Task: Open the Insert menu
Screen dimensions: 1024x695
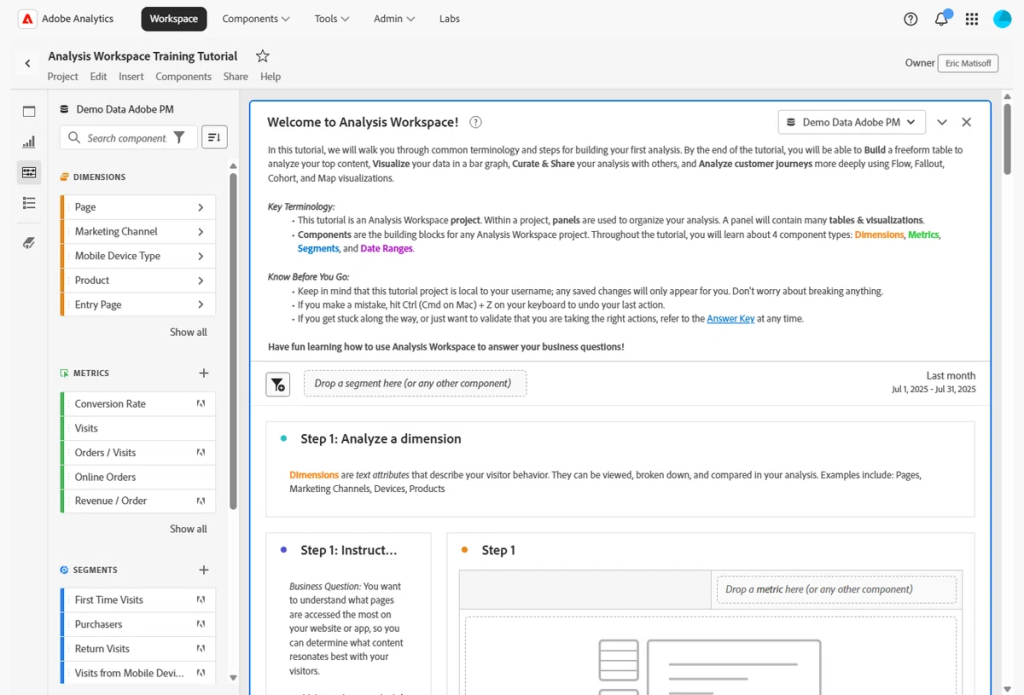Action: pos(131,77)
